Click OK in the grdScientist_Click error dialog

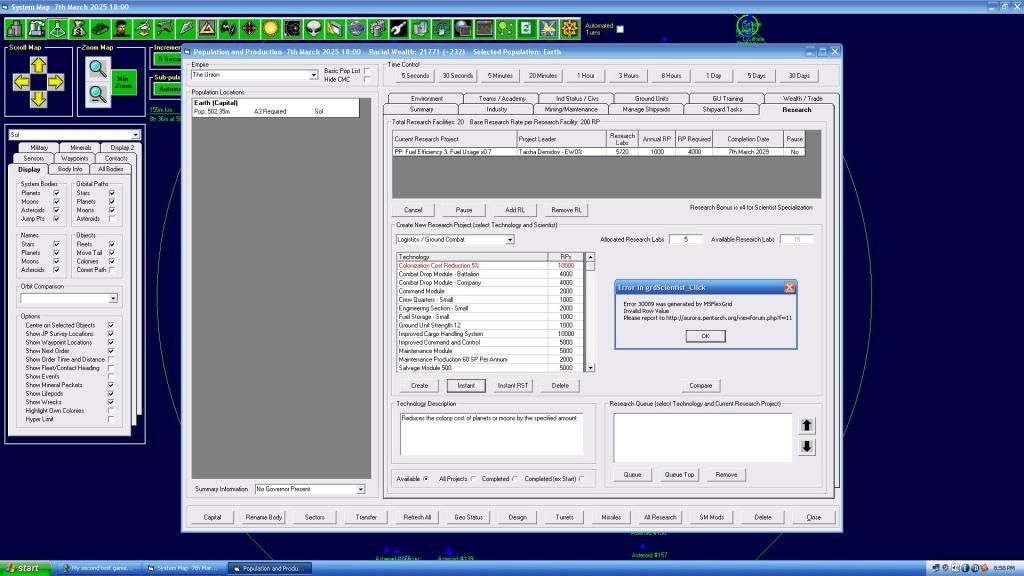[705, 336]
